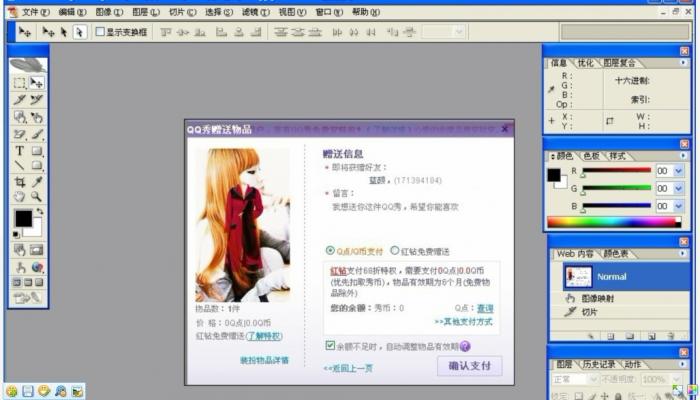
Task: Select the Slice tool in toolbox
Action: 19,100
